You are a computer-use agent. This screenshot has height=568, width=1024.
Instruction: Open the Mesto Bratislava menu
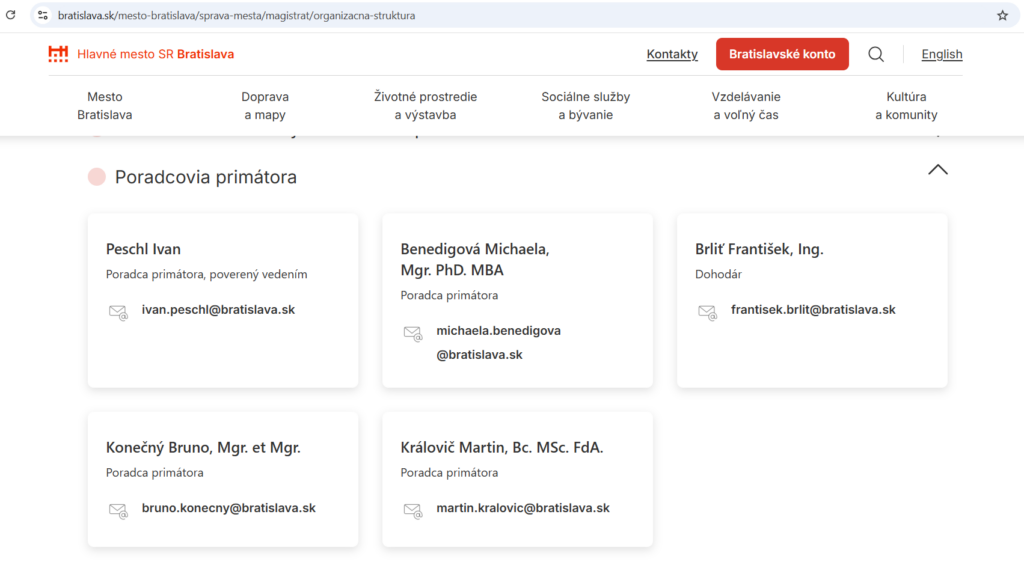[x=104, y=106]
